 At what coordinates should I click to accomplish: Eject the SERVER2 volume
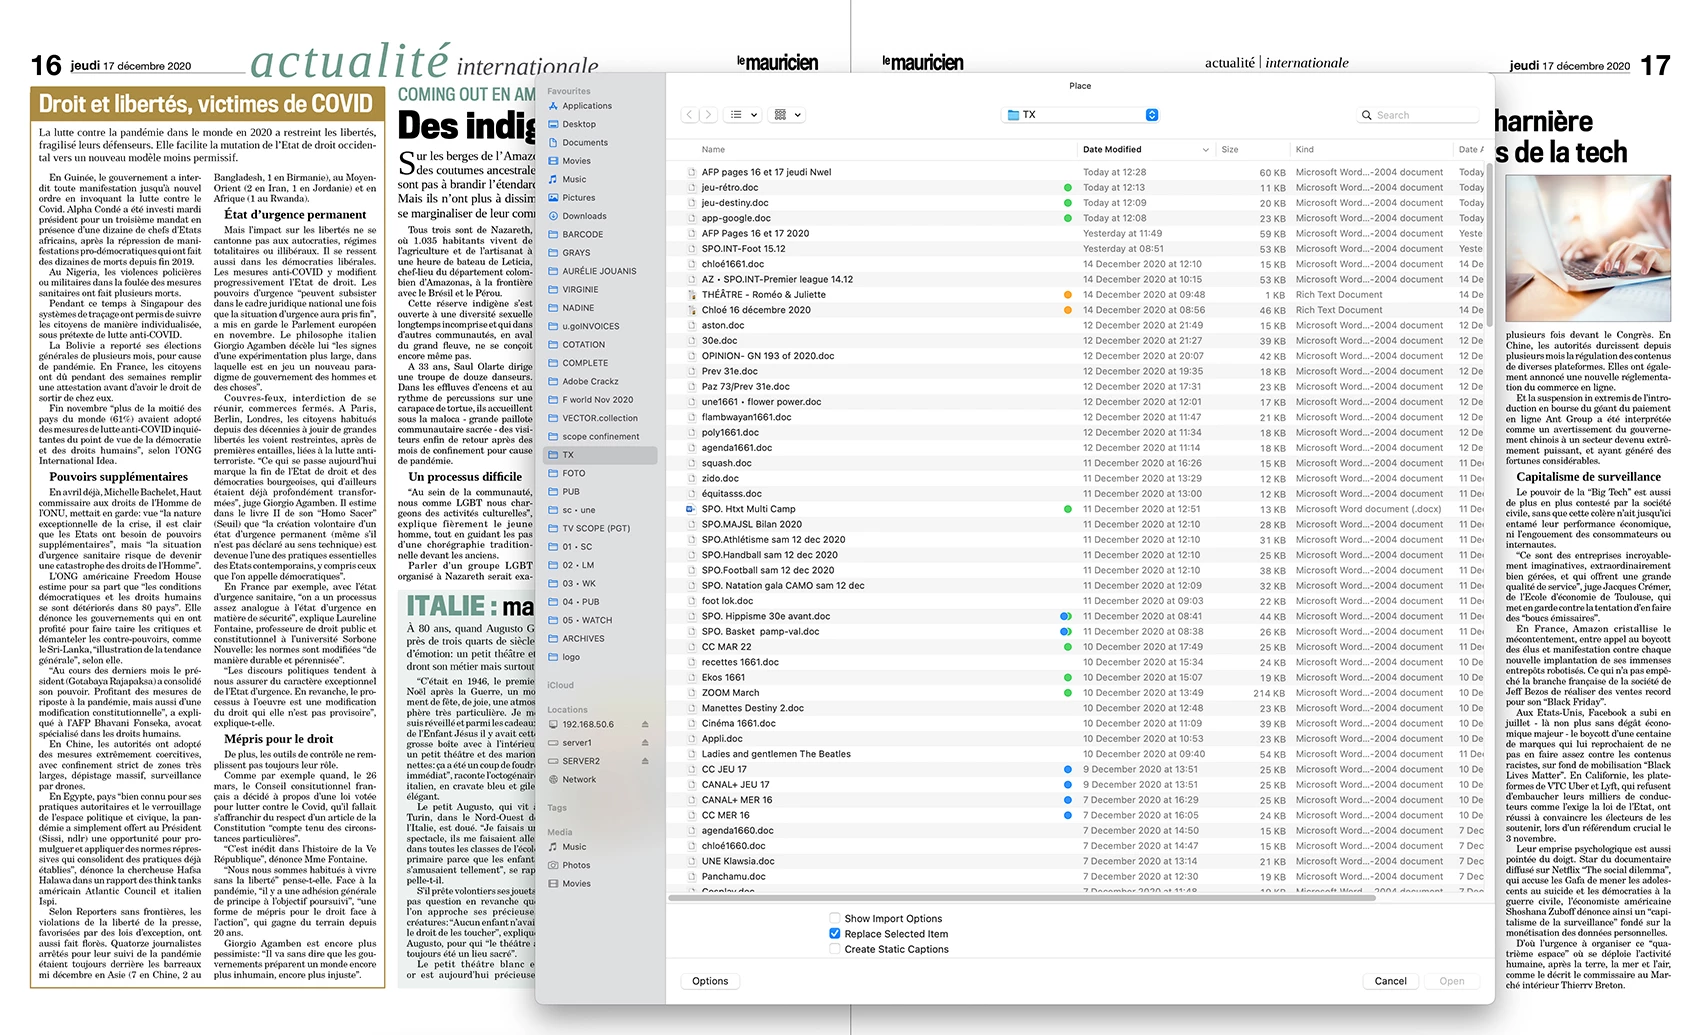coord(645,761)
